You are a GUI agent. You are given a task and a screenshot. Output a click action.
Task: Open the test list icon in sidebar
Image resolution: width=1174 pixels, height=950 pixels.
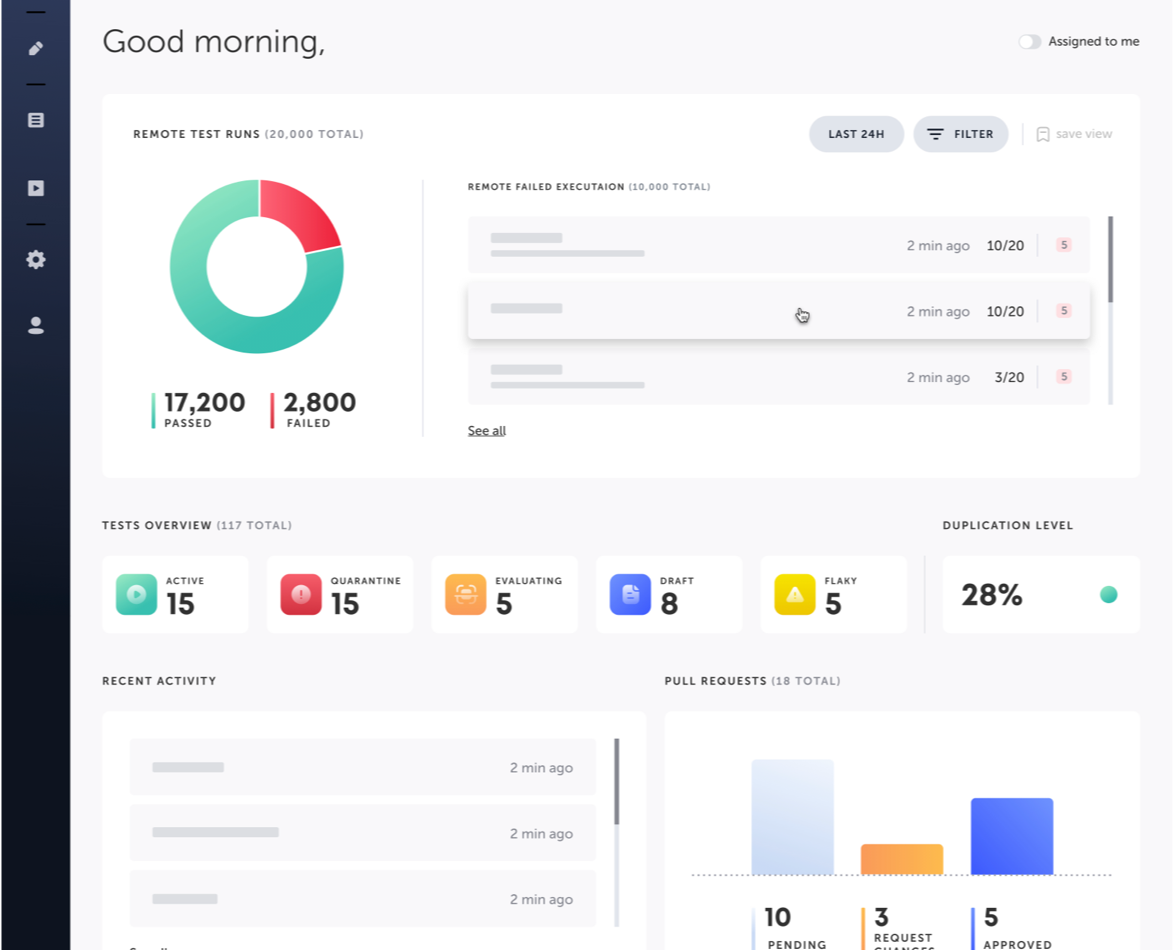35,119
